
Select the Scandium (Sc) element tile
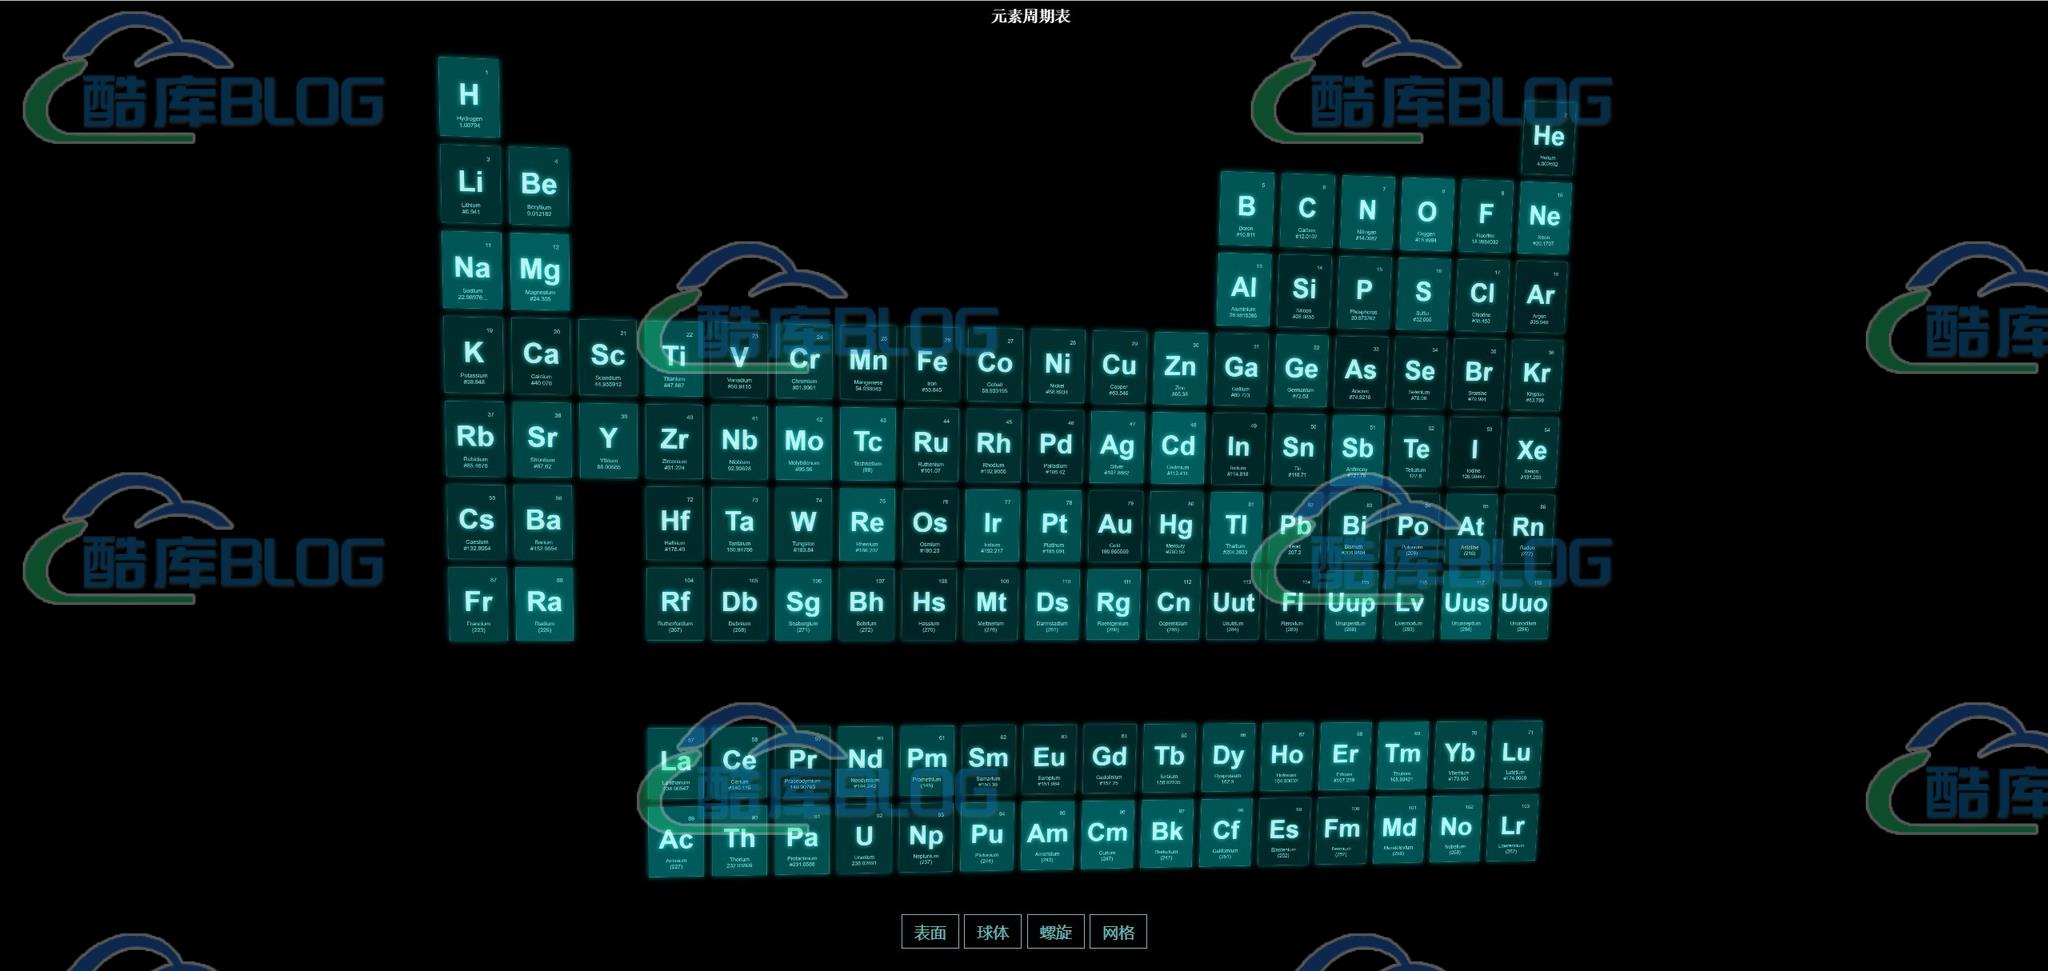(x=607, y=358)
